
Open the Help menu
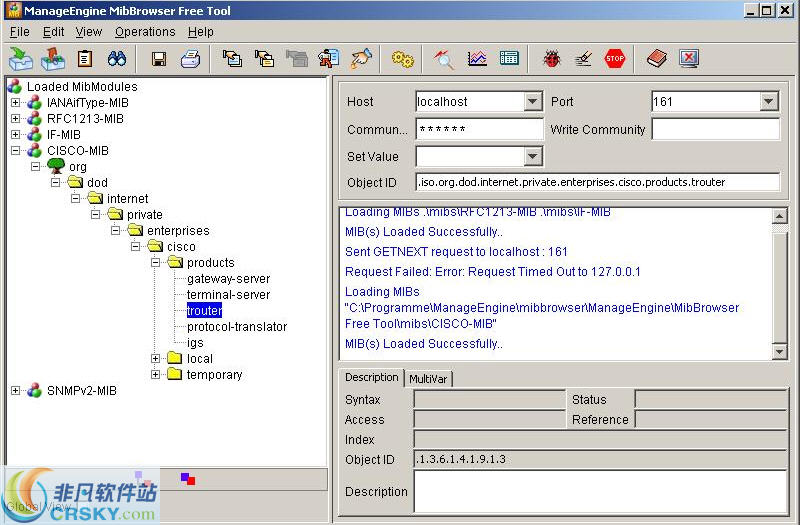(x=201, y=32)
